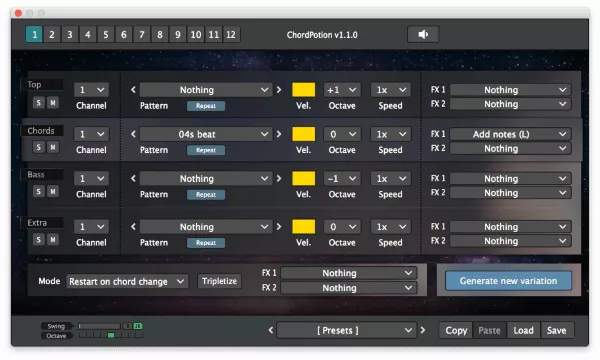The height and width of the screenshot is (360, 600).
Task: Go to previous pattern in Chords row
Action: point(133,134)
